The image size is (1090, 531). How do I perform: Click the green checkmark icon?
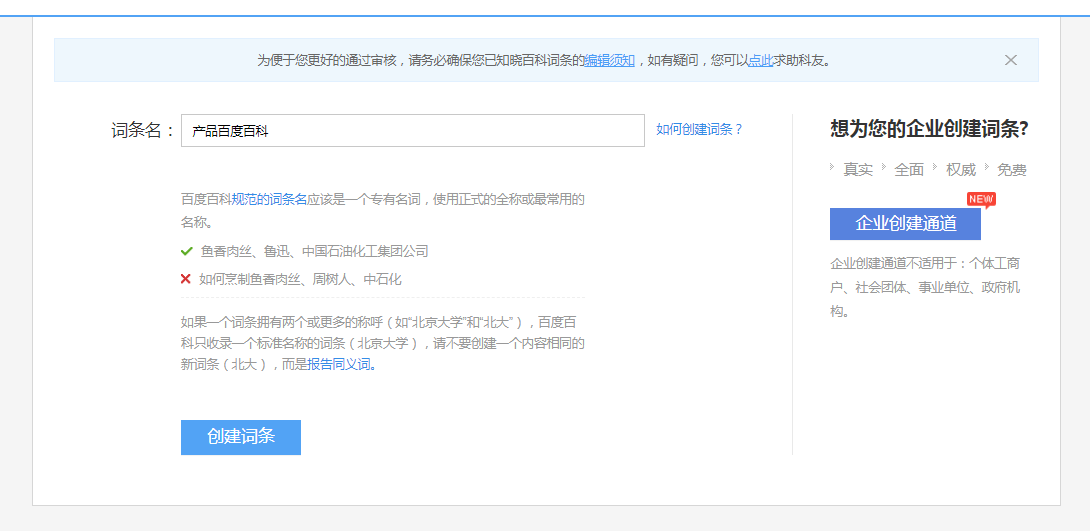coord(186,251)
